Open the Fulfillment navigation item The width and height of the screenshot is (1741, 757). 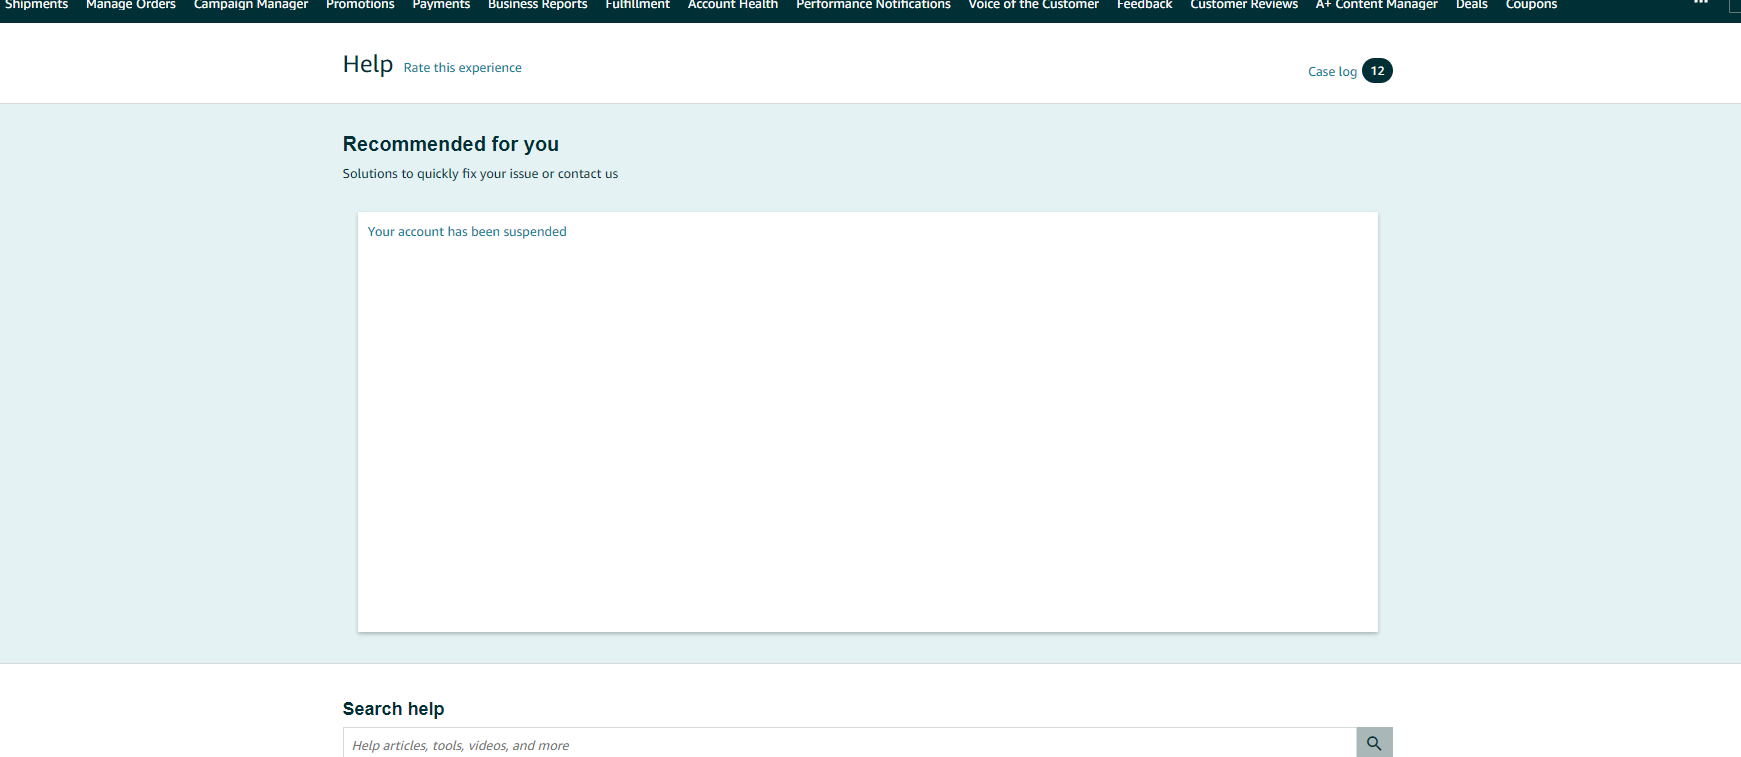tap(637, 5)
